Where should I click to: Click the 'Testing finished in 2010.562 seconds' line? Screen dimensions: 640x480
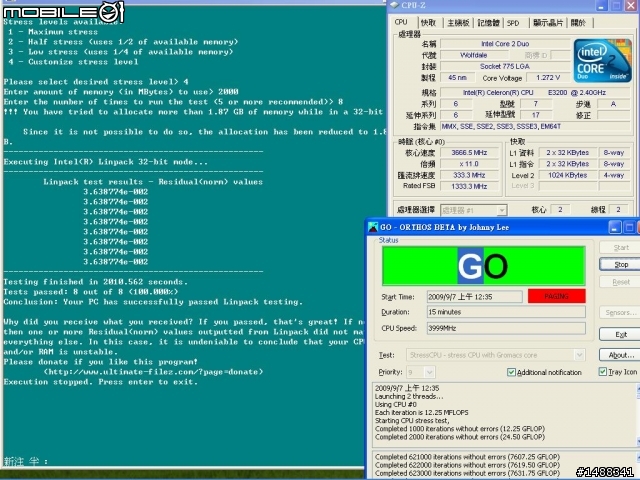tap(96, 282)
